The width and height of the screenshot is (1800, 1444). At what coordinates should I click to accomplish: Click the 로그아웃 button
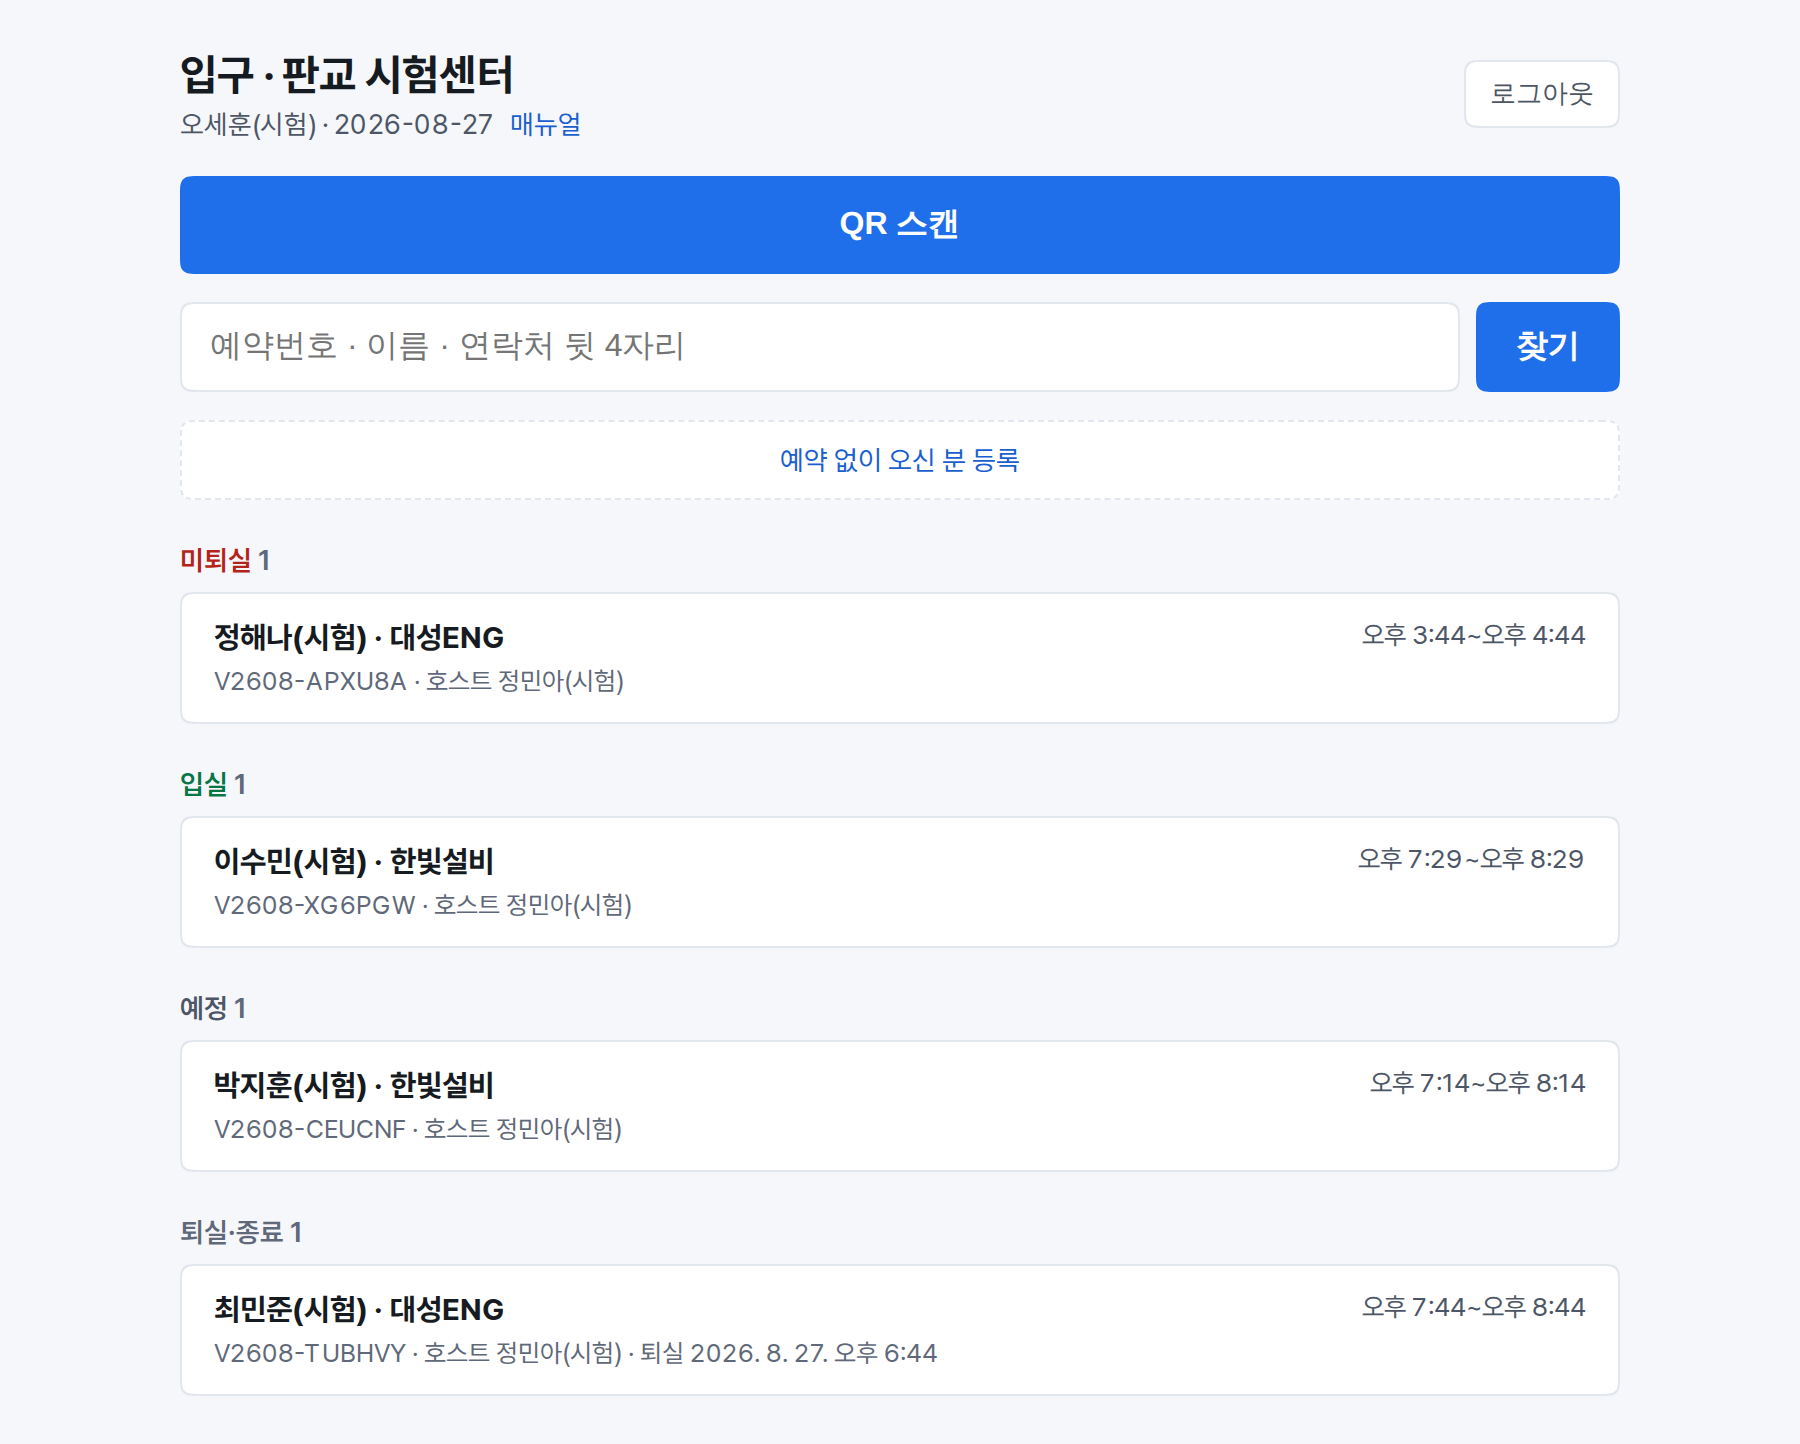tap(1541, 94)
